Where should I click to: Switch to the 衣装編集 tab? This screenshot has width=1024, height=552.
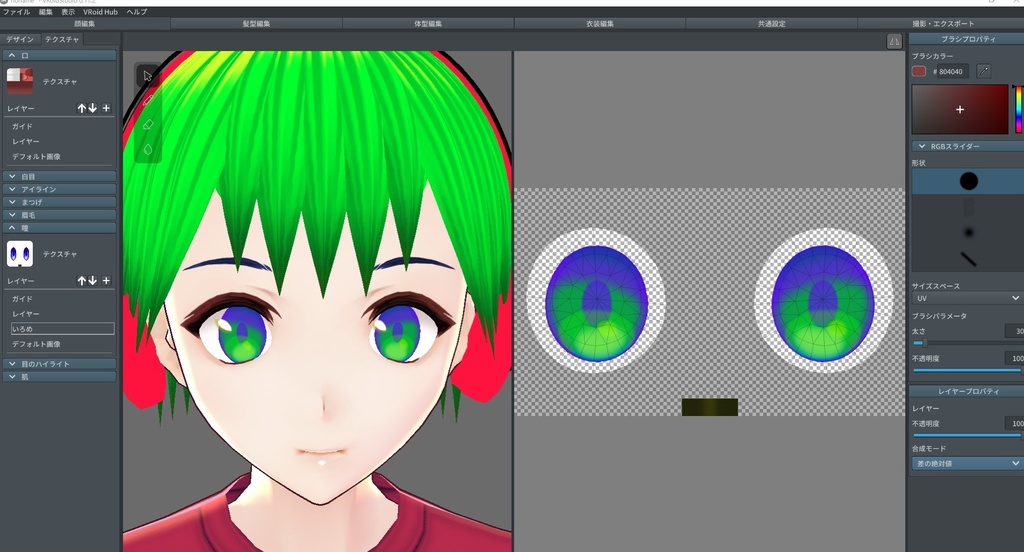click(600, 24)
